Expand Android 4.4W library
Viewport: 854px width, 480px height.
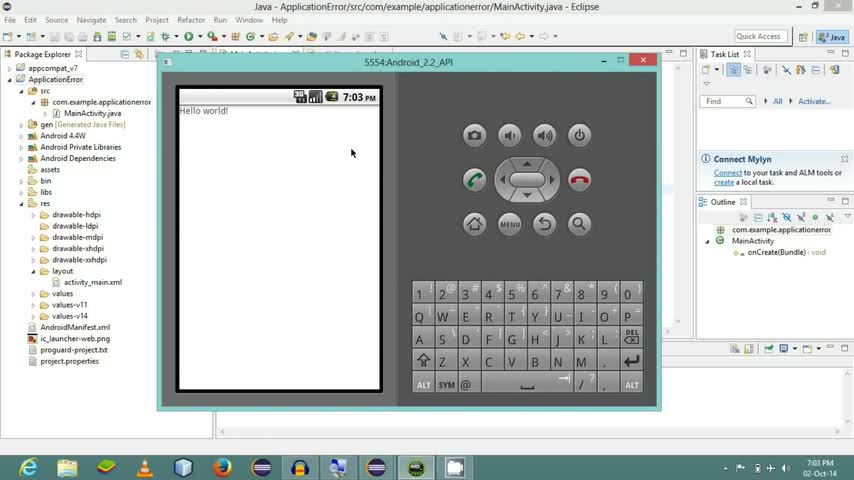(21, 136)
